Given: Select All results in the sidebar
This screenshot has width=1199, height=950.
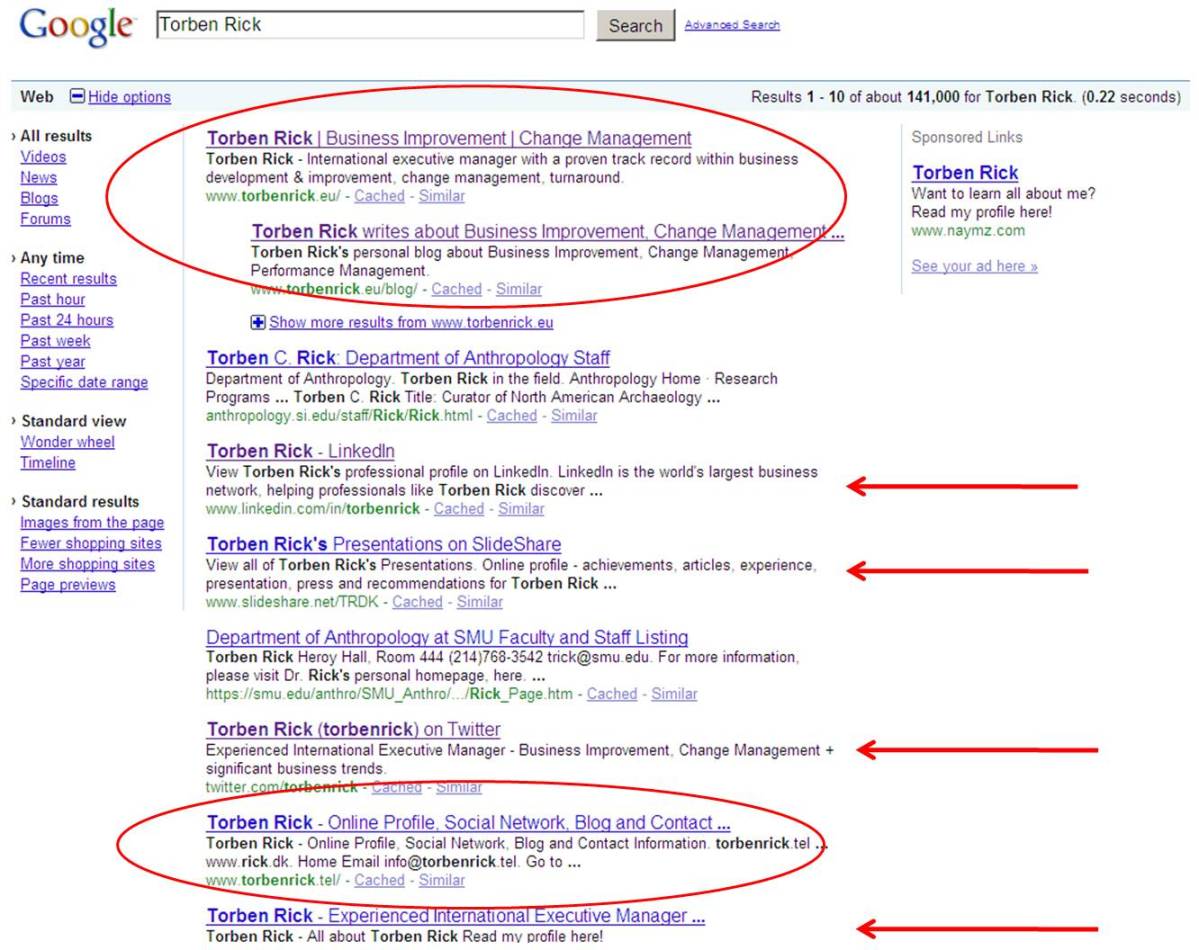Looking at the screenshot, I should click(x=56, y=136).
